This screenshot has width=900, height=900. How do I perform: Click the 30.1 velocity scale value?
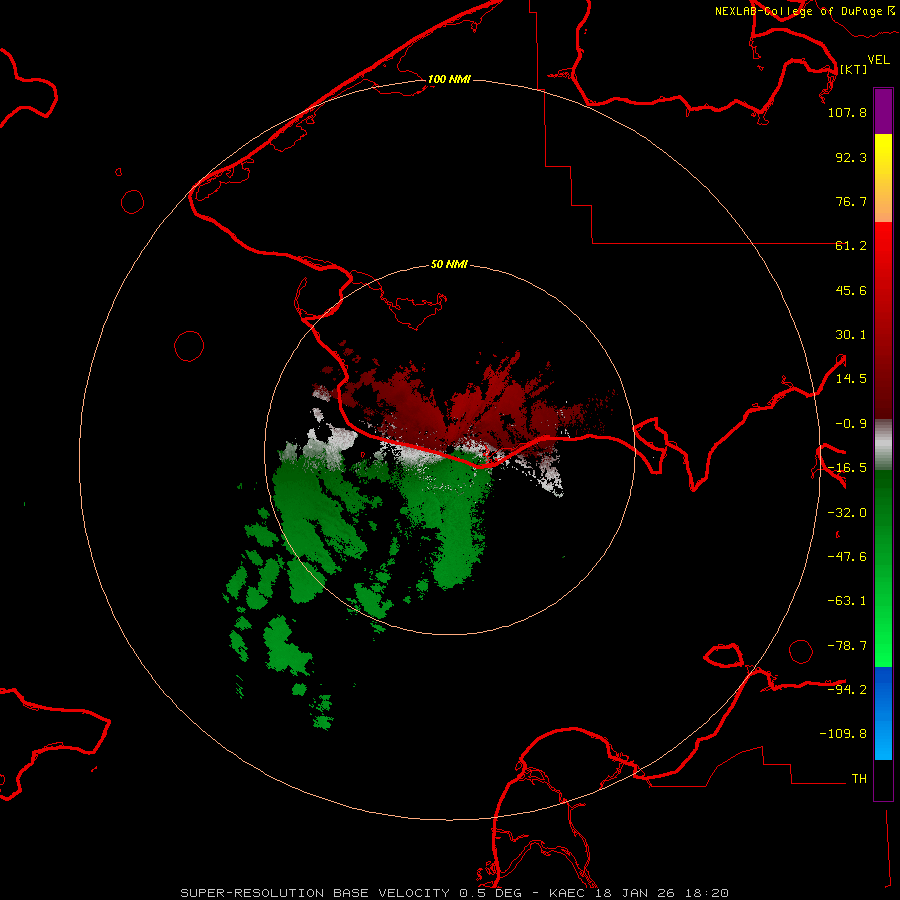(851, 335)
